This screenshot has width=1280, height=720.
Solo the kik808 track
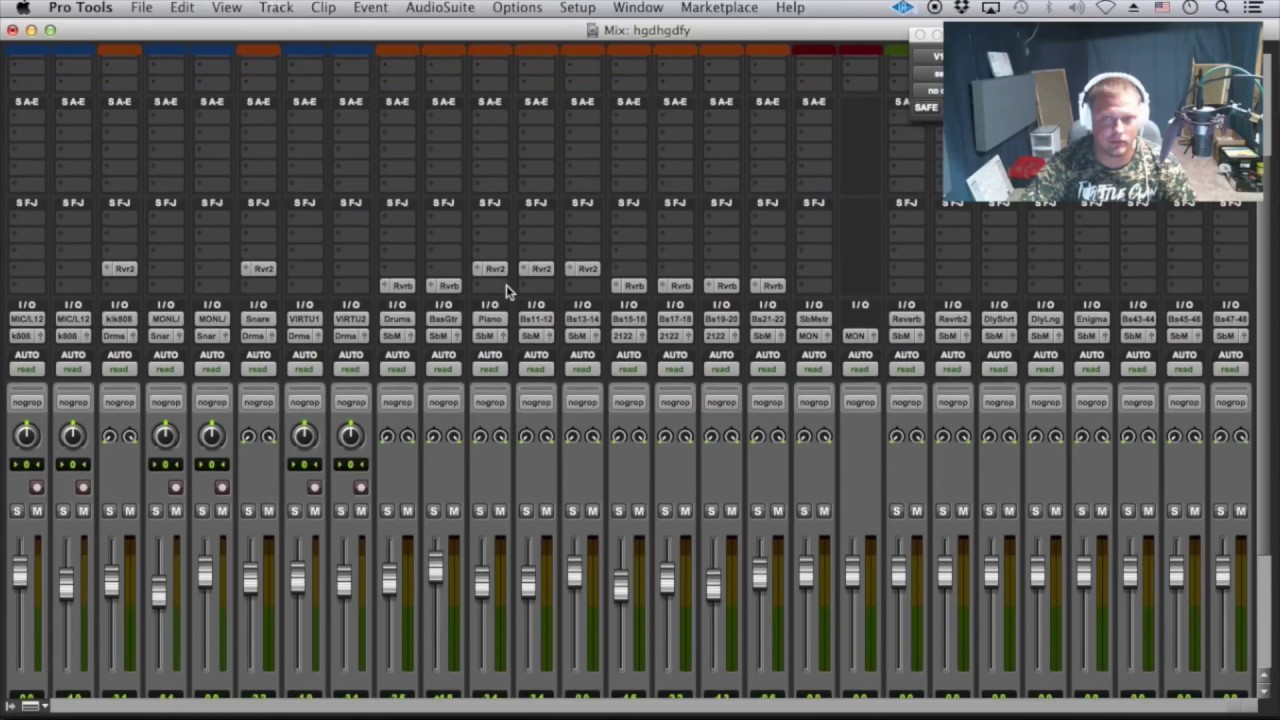click(x=109, y=511)
